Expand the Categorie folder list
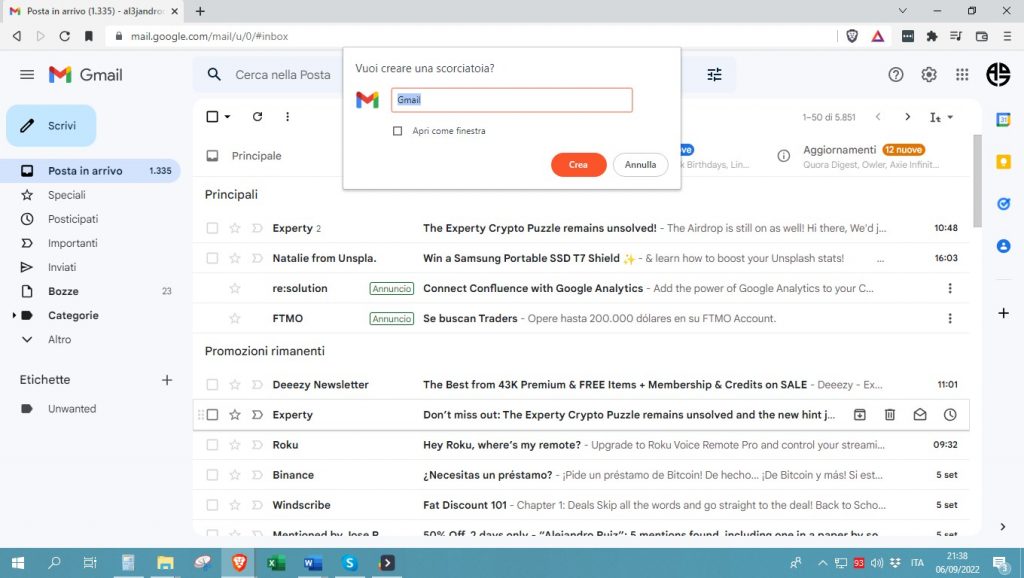 point(14,316)
